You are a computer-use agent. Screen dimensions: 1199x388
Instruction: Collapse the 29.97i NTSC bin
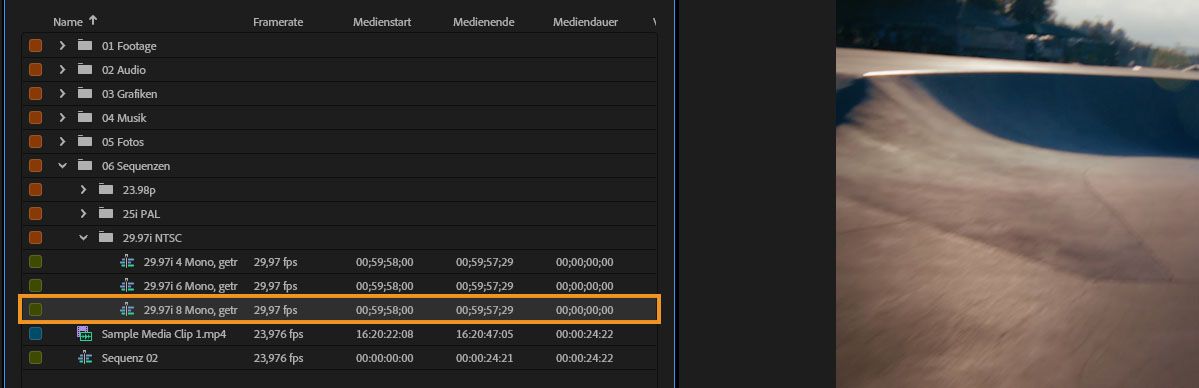click(x=83, y=238)
